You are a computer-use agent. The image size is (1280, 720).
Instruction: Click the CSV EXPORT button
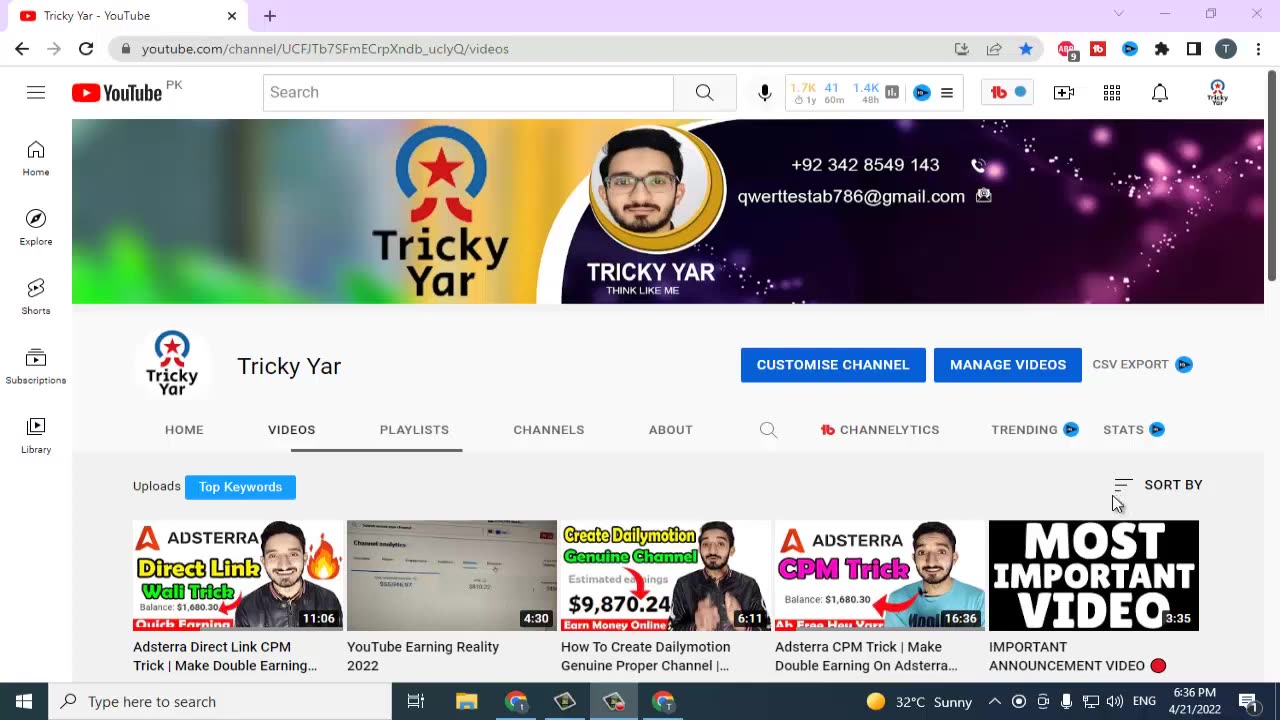pyautogui.click(x=1142, y=365)
